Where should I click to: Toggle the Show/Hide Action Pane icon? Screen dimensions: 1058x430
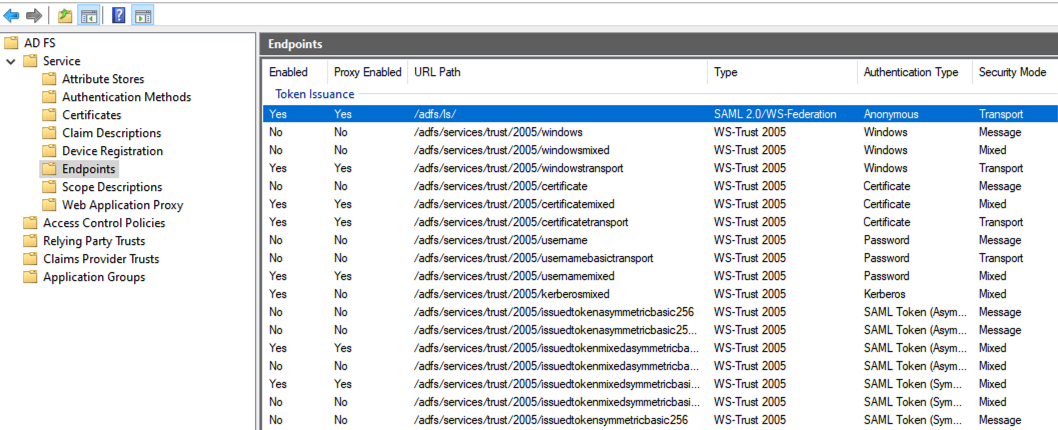(x=142, y=16)
